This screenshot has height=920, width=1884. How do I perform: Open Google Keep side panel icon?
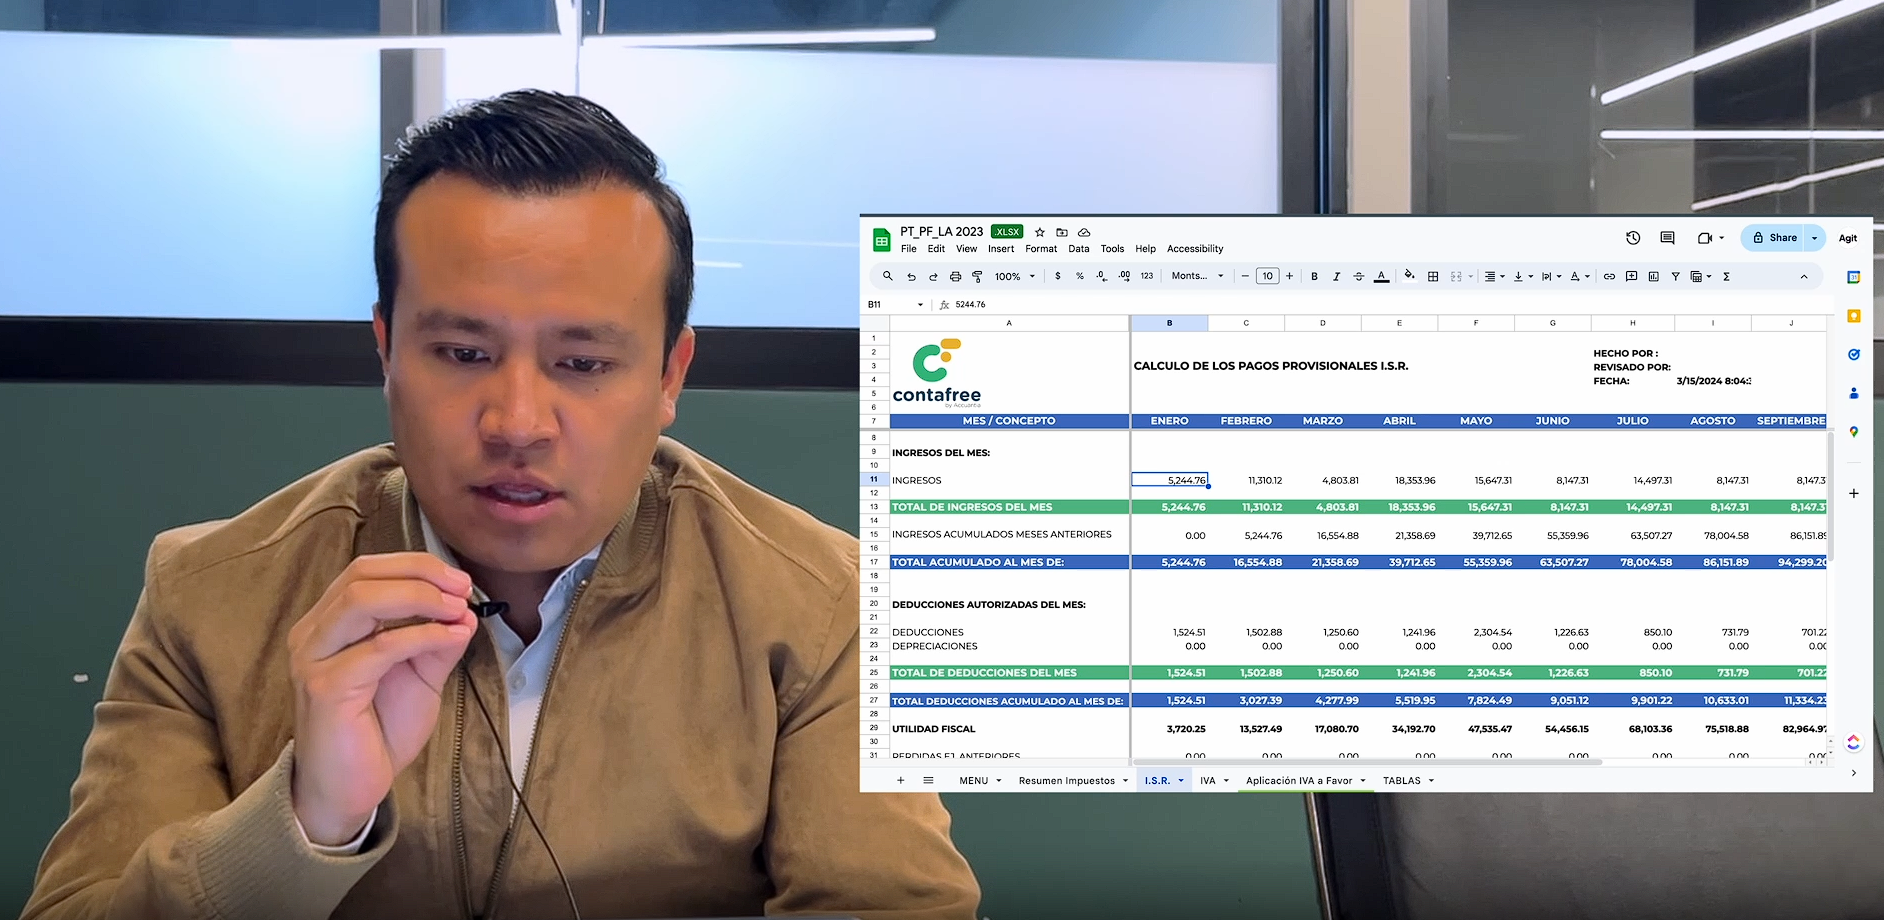[x=1853, y=316]
